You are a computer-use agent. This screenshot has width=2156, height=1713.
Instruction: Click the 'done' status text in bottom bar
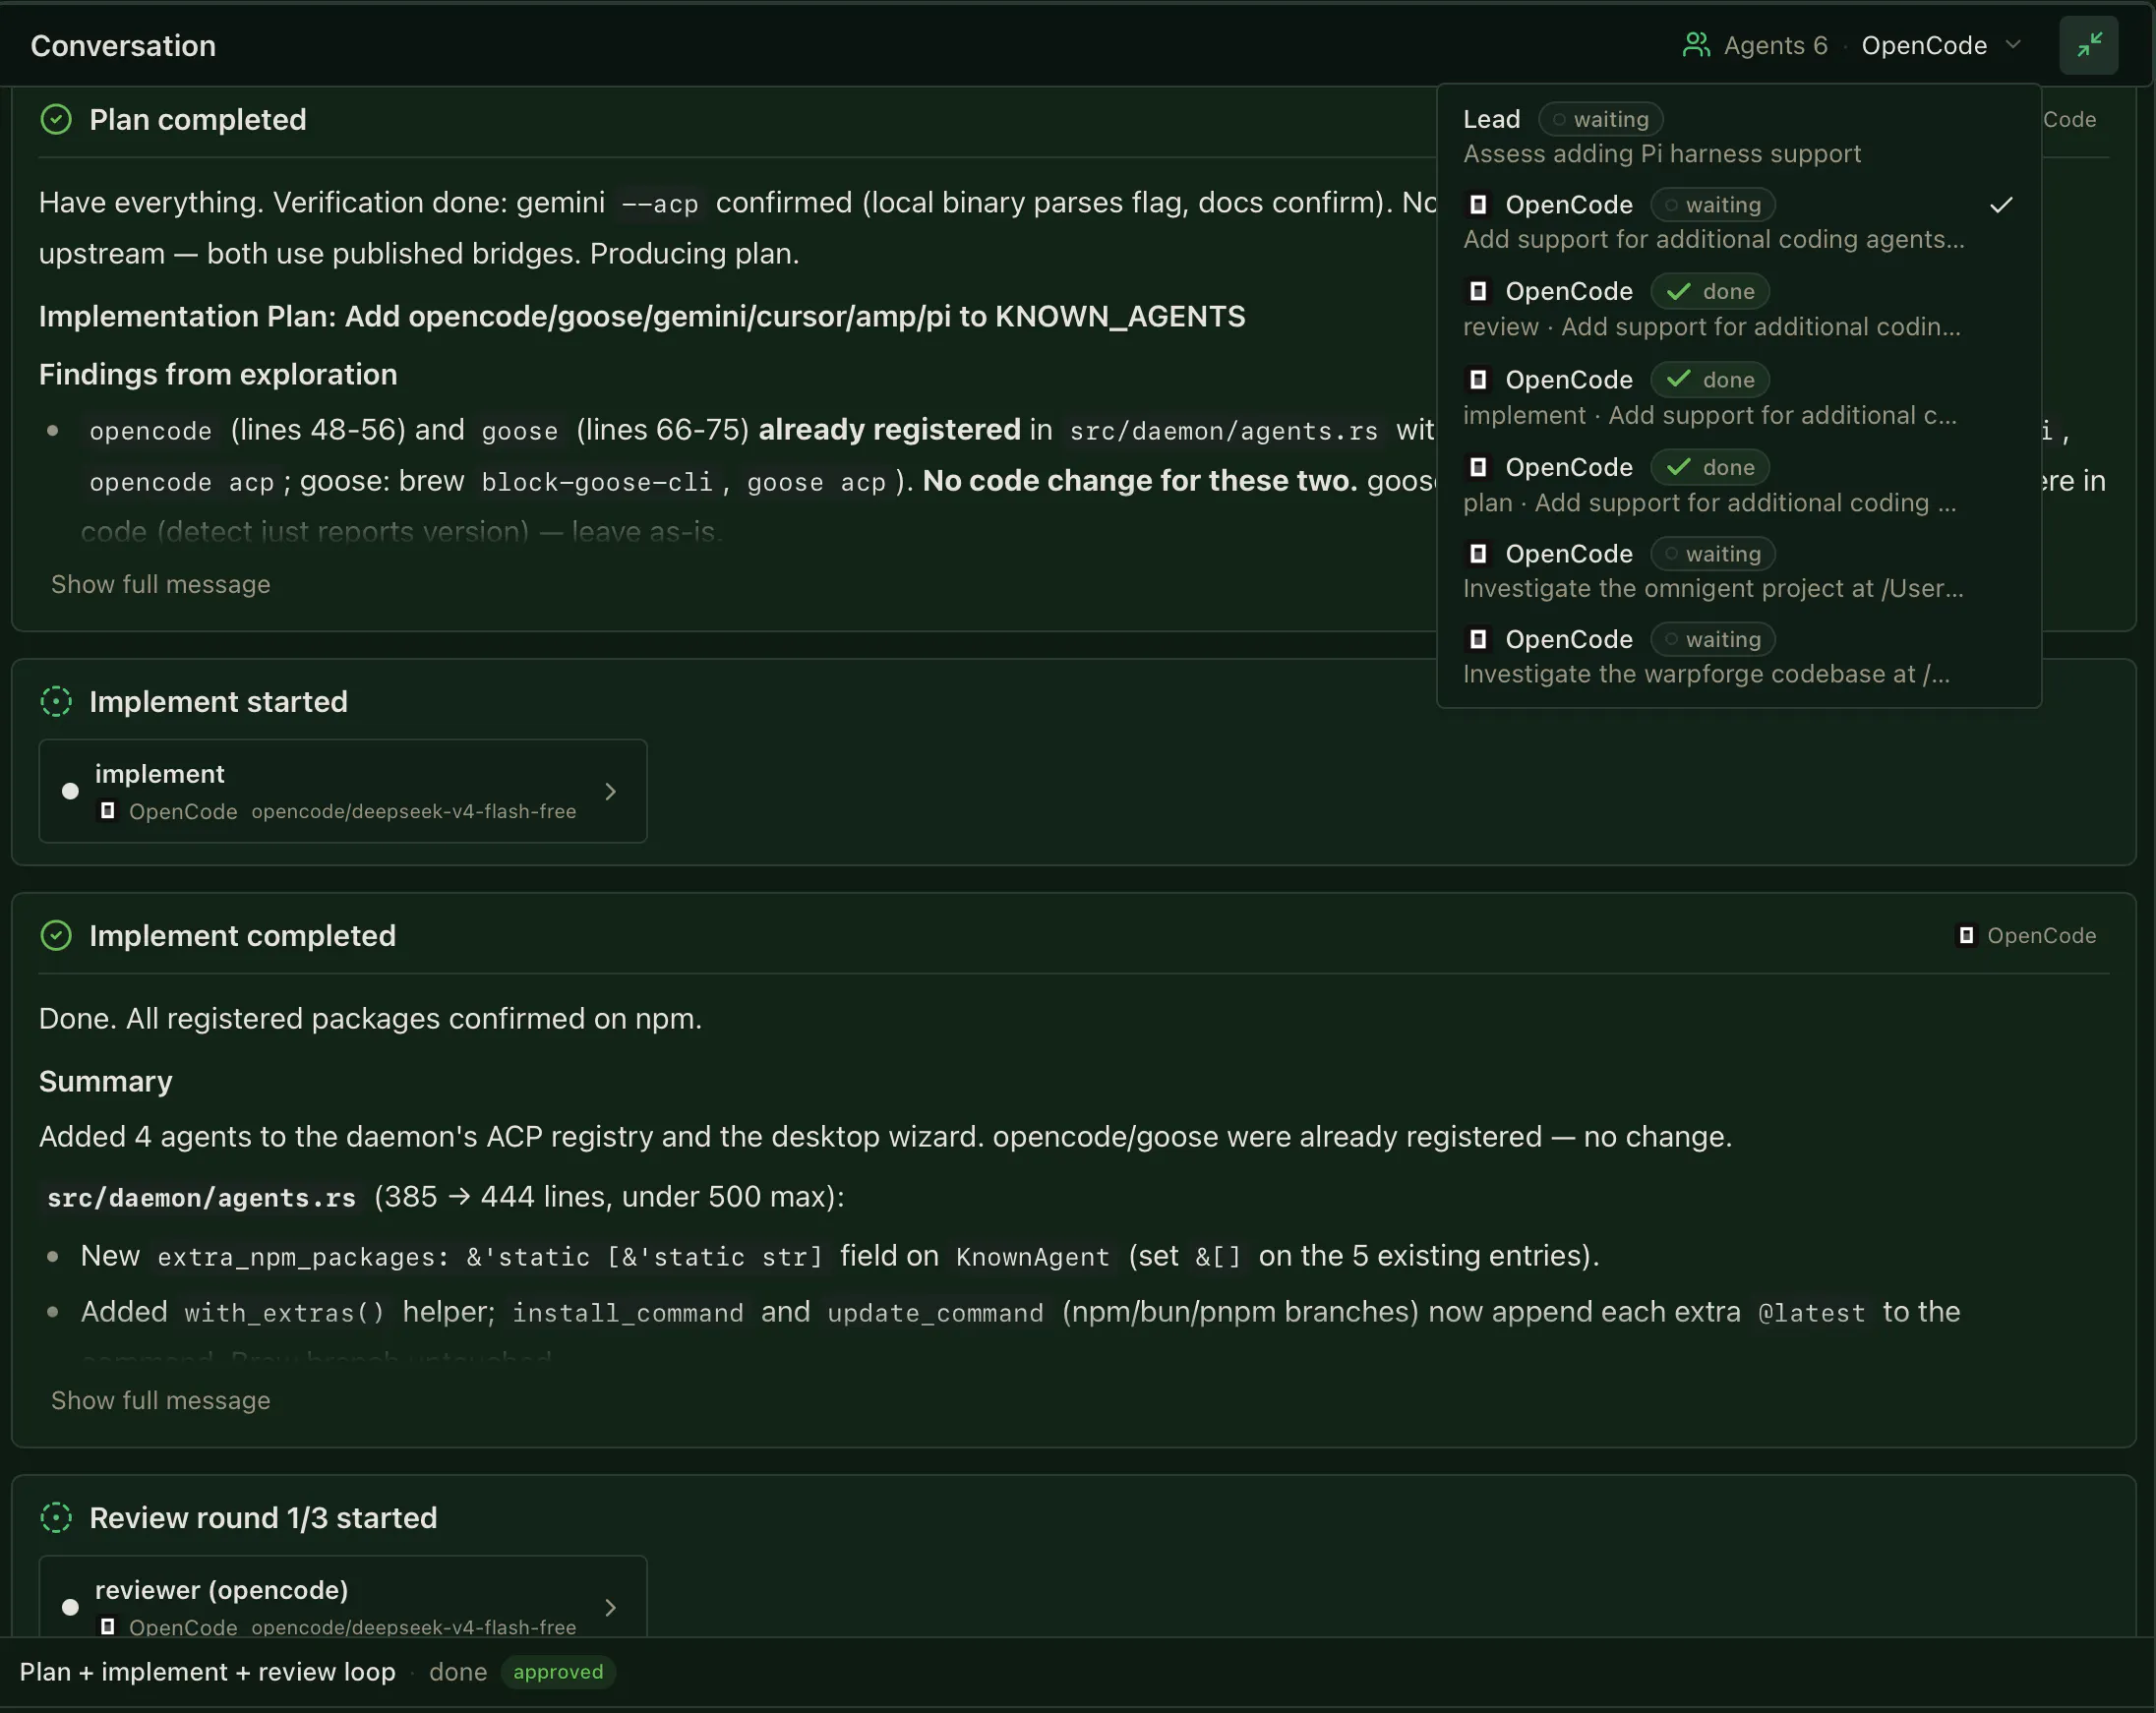coord(458,1672)
